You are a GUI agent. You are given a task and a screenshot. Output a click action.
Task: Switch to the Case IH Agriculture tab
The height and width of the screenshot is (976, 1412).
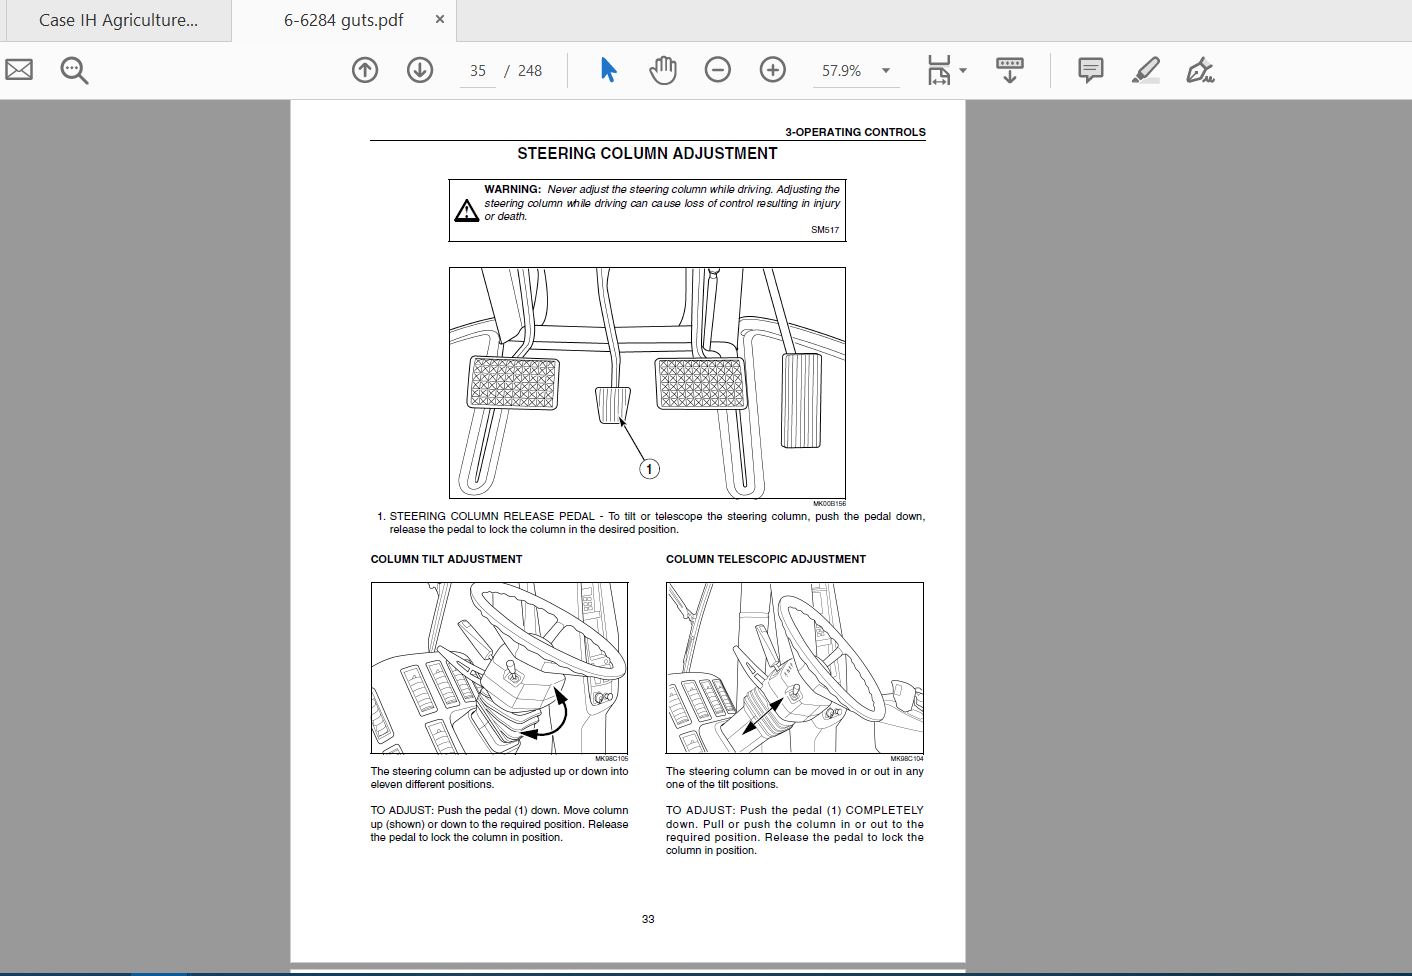click(x=116, y=20)
